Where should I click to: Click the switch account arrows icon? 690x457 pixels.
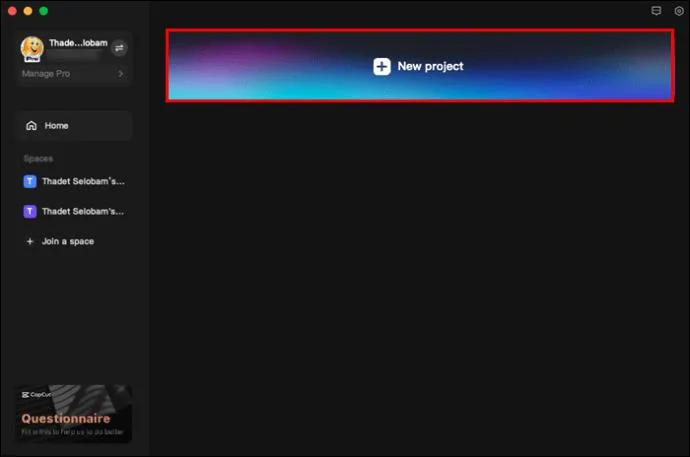(x=119, y=48)
